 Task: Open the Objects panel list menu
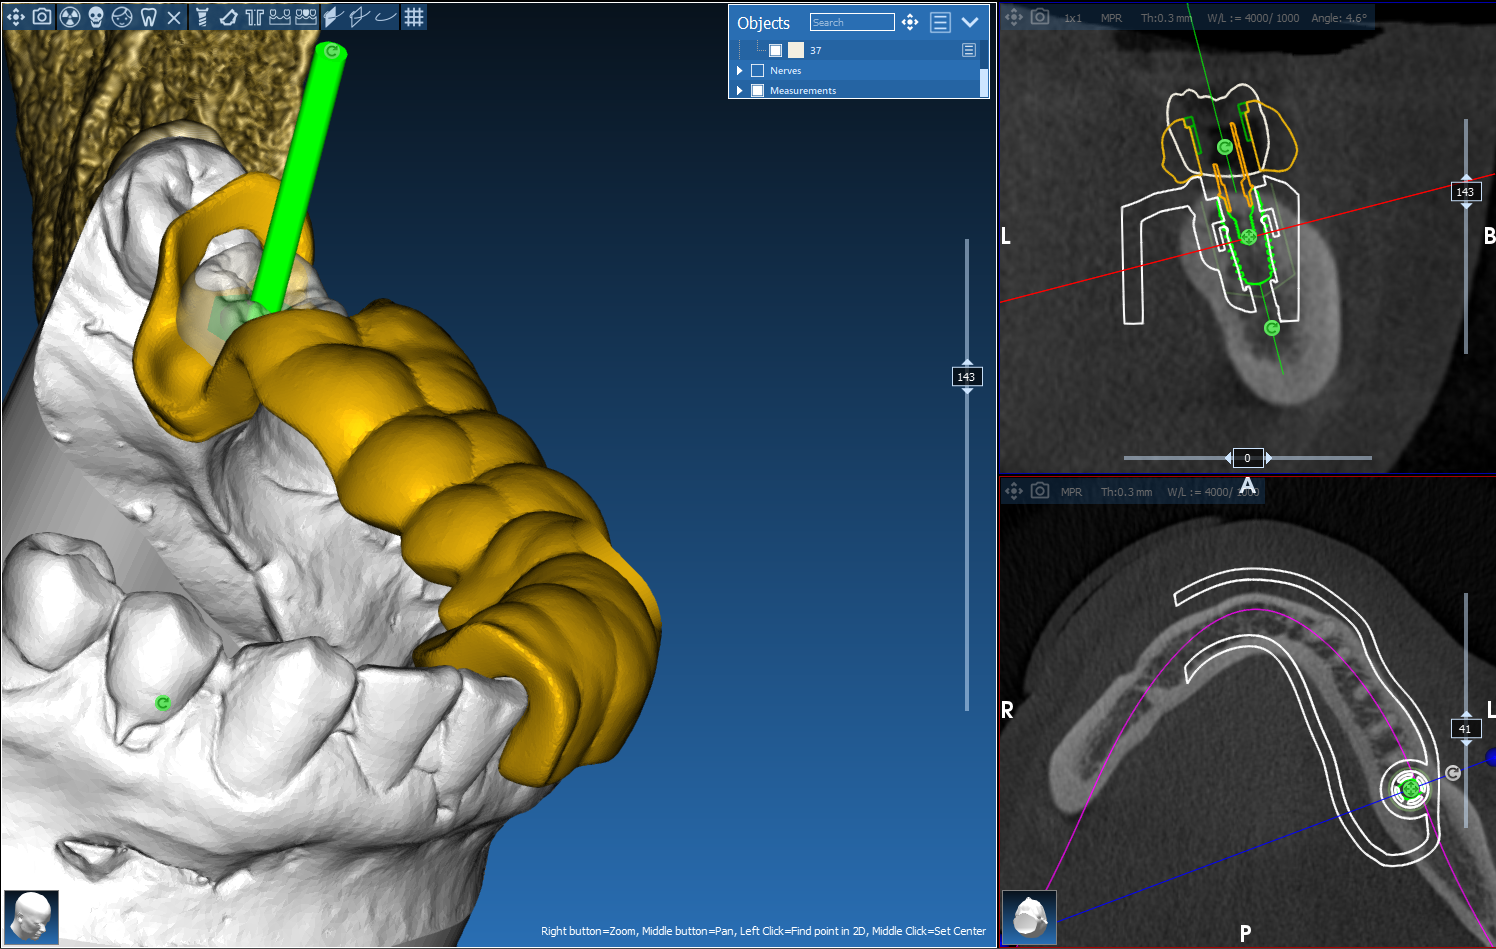(940, 22)
